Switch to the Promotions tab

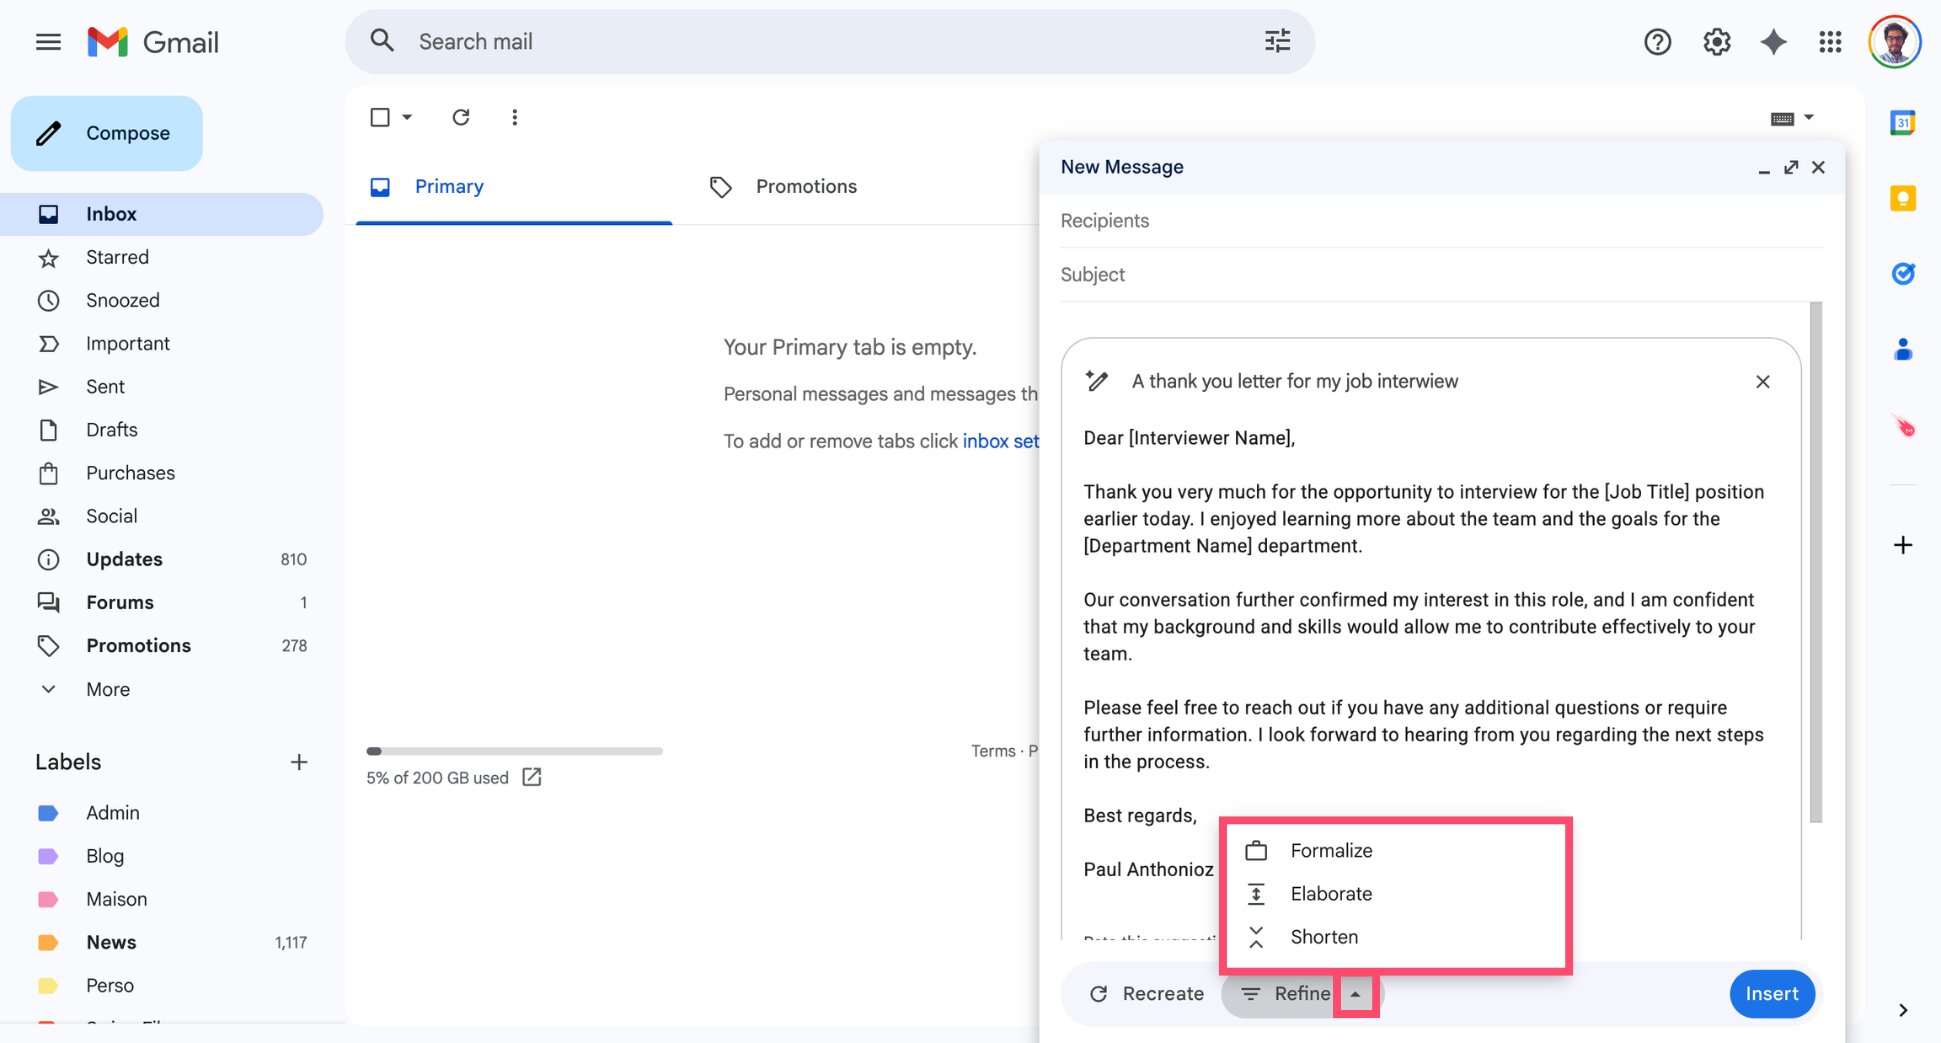pyautogui.click(x=806, y=186)
